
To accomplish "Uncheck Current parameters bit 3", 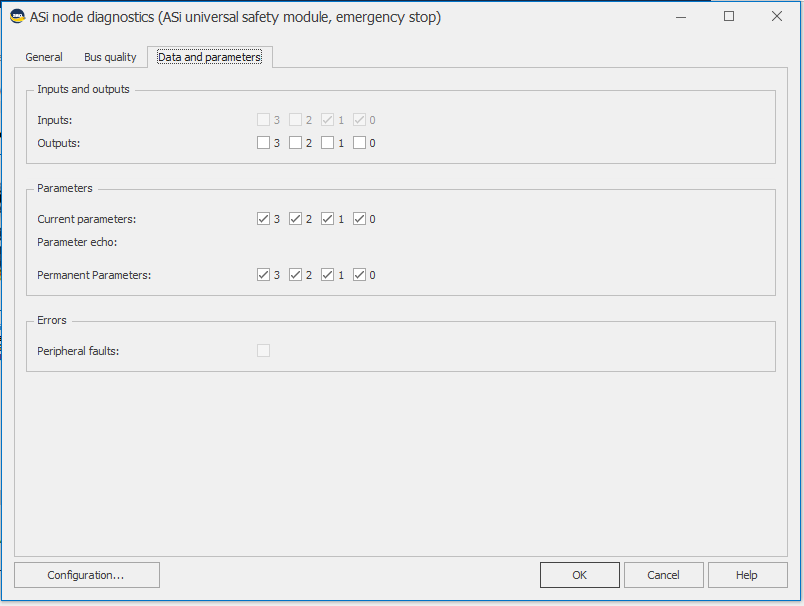I will [263, 219].
